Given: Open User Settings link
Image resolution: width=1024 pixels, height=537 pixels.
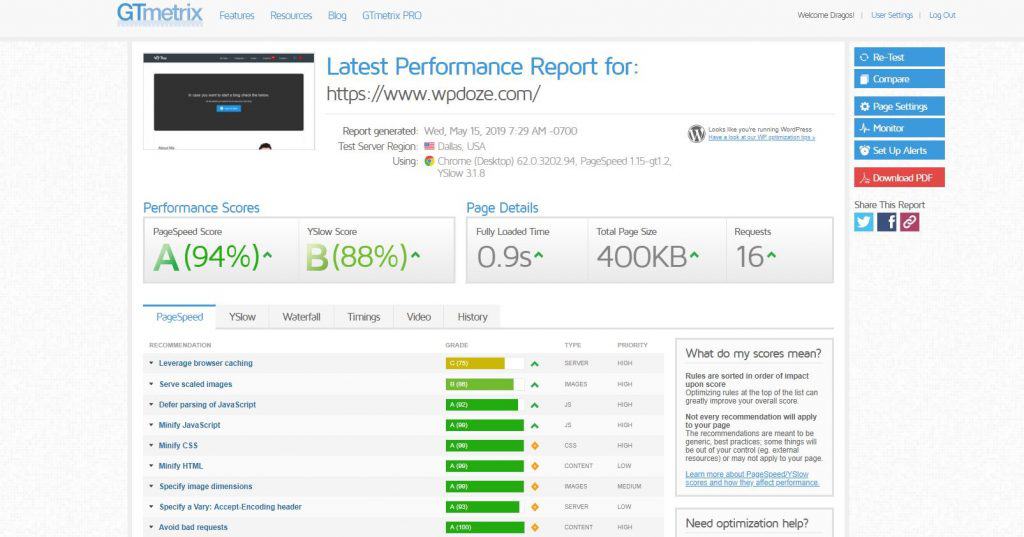Looking at the screenshot, I should (x=892, y=15).
